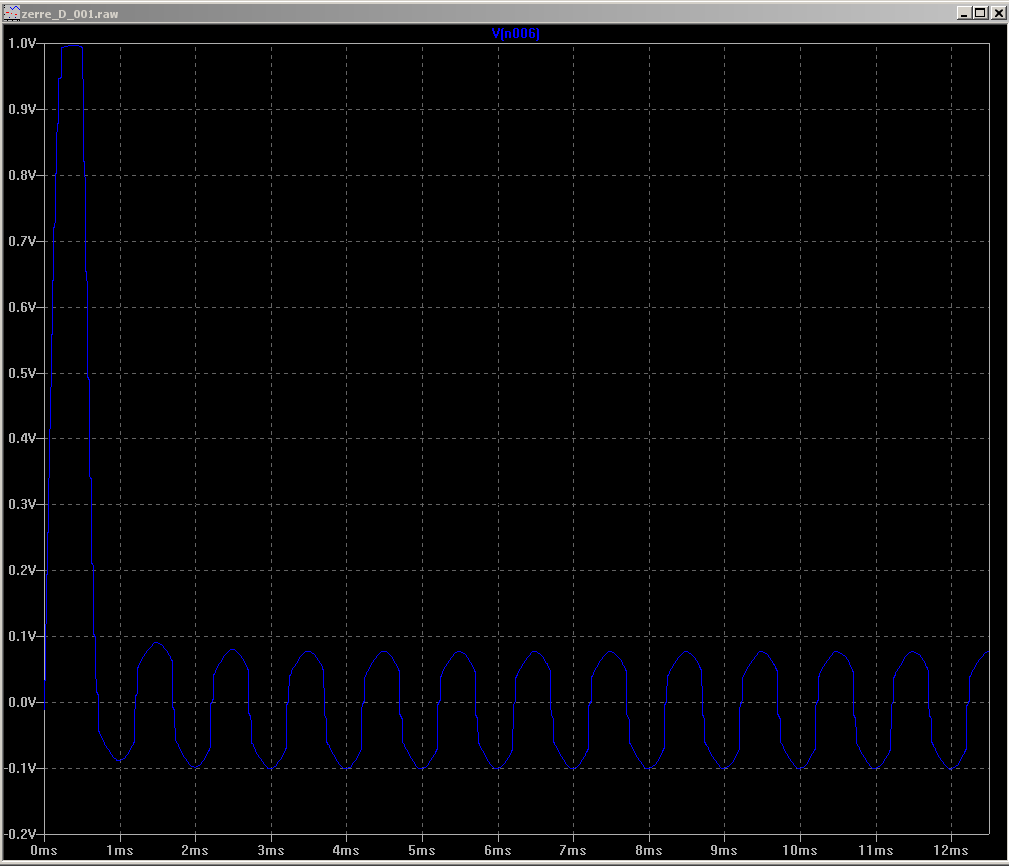The width and height of the screenshot is (1009, 866).
Task: Click the 0.0V vertical axis label
Action: pos(22,702)
